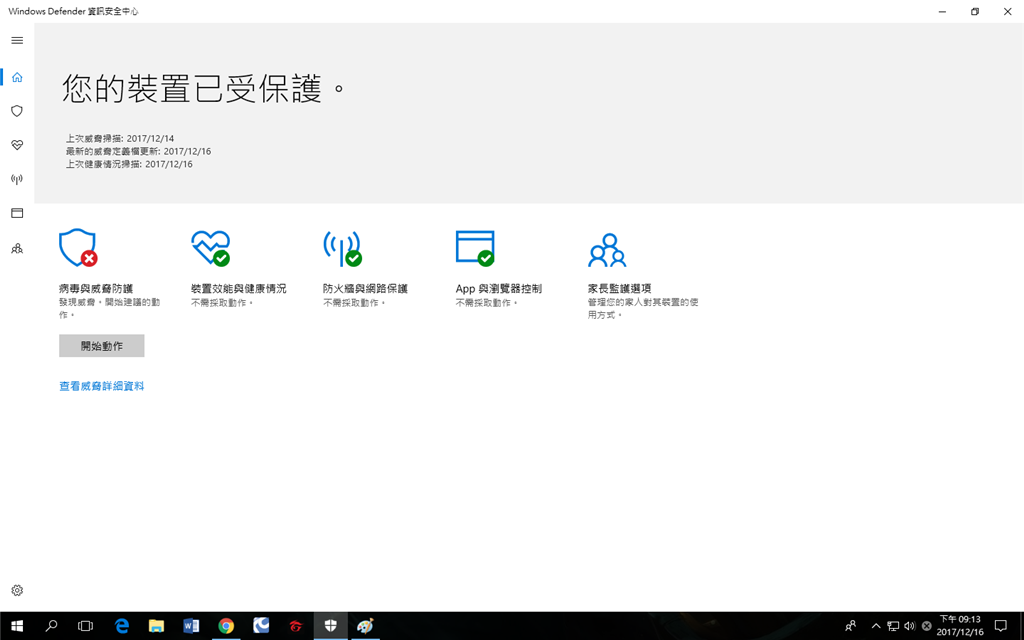Open the 裝置效能與健康情況 heading
1024x640 pixels.
click(238, 288)
